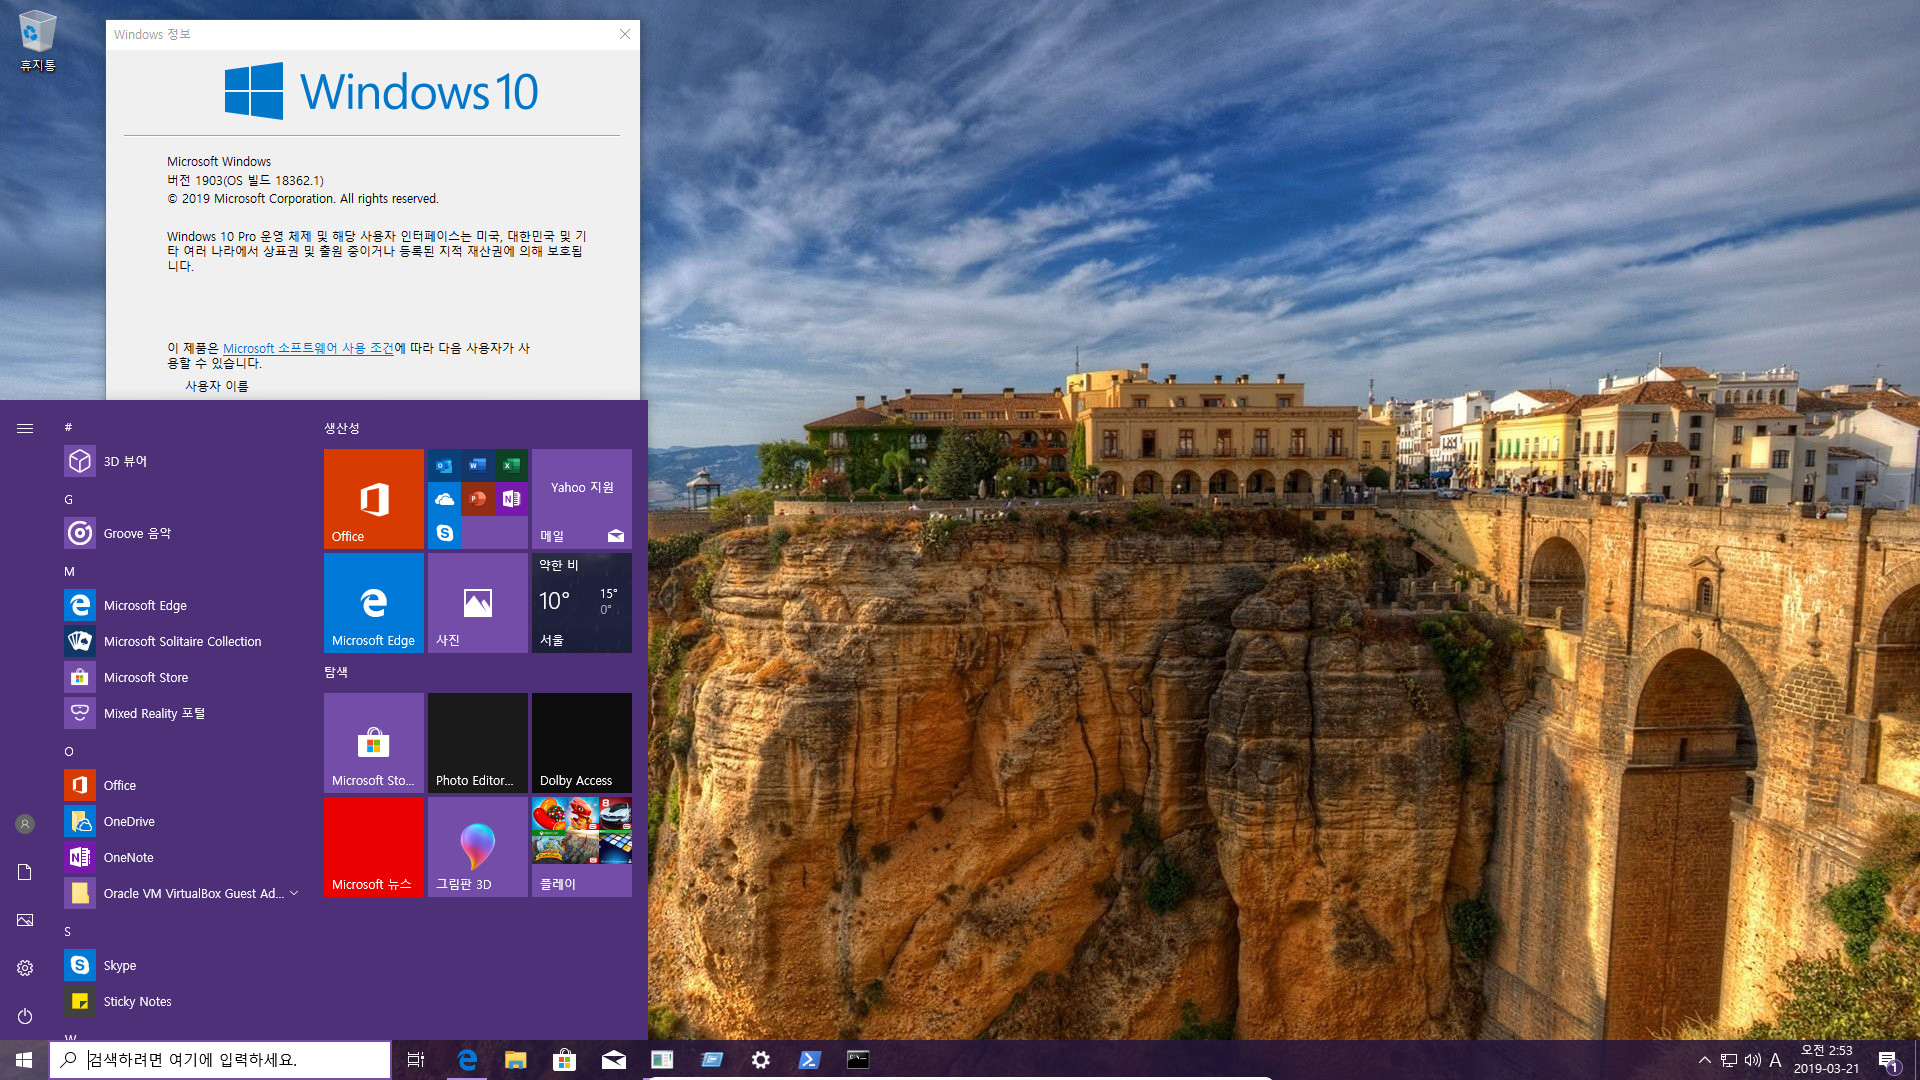Open the Dolby Access tile
The image size is (1920, 1080).
pyautogui.click(x=582, y=743)
